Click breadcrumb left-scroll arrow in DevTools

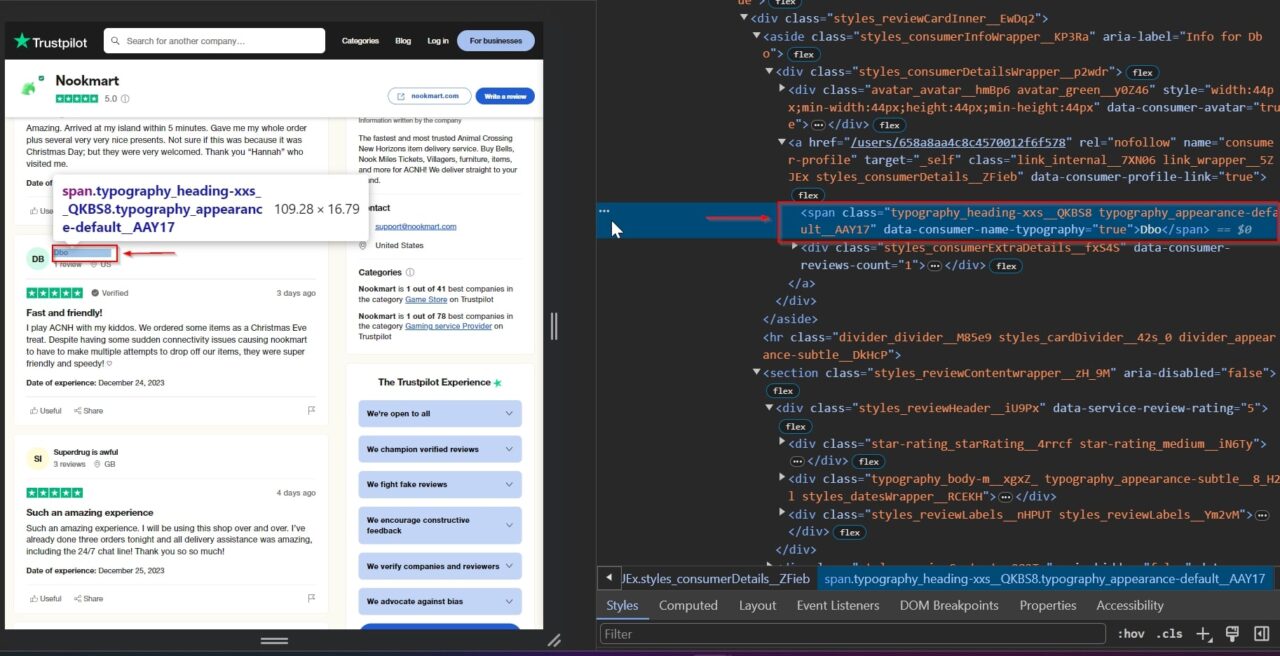coord(608,578)
